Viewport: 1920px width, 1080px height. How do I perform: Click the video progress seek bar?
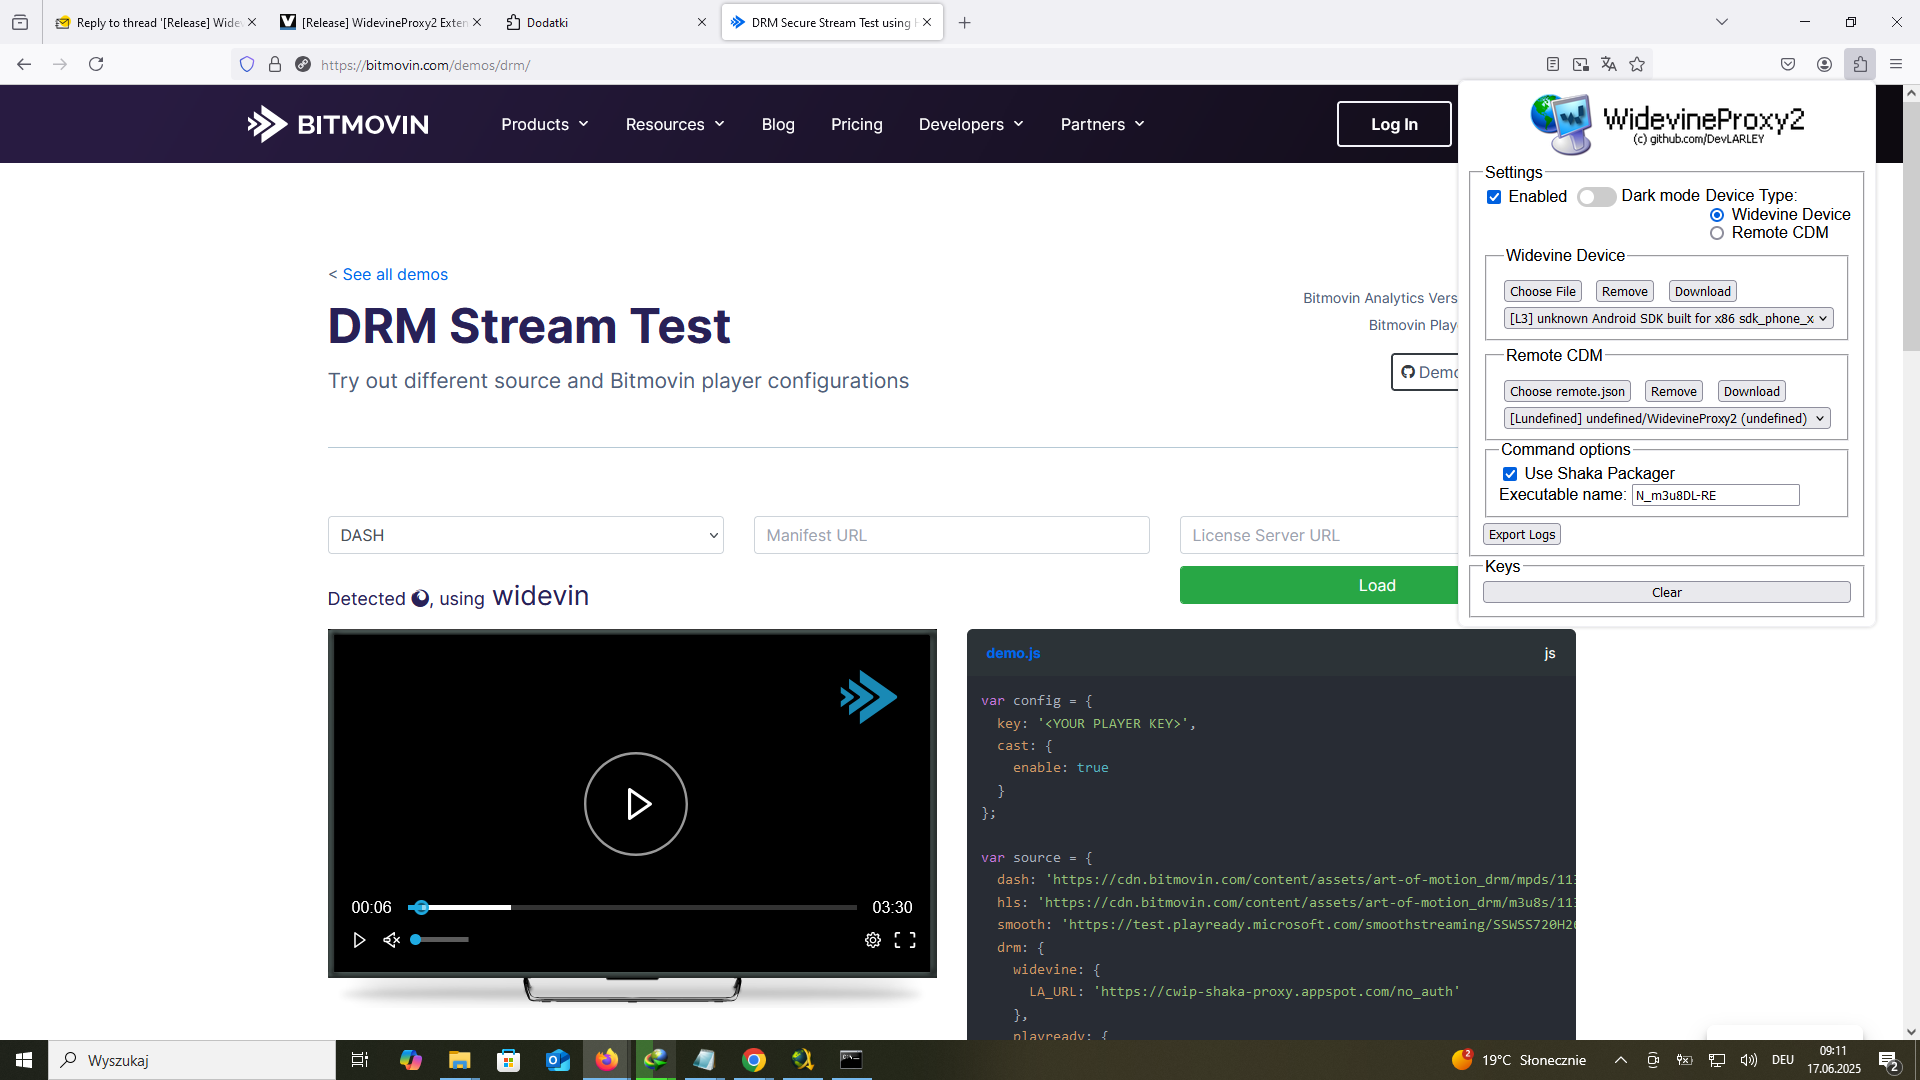(632, 907)
